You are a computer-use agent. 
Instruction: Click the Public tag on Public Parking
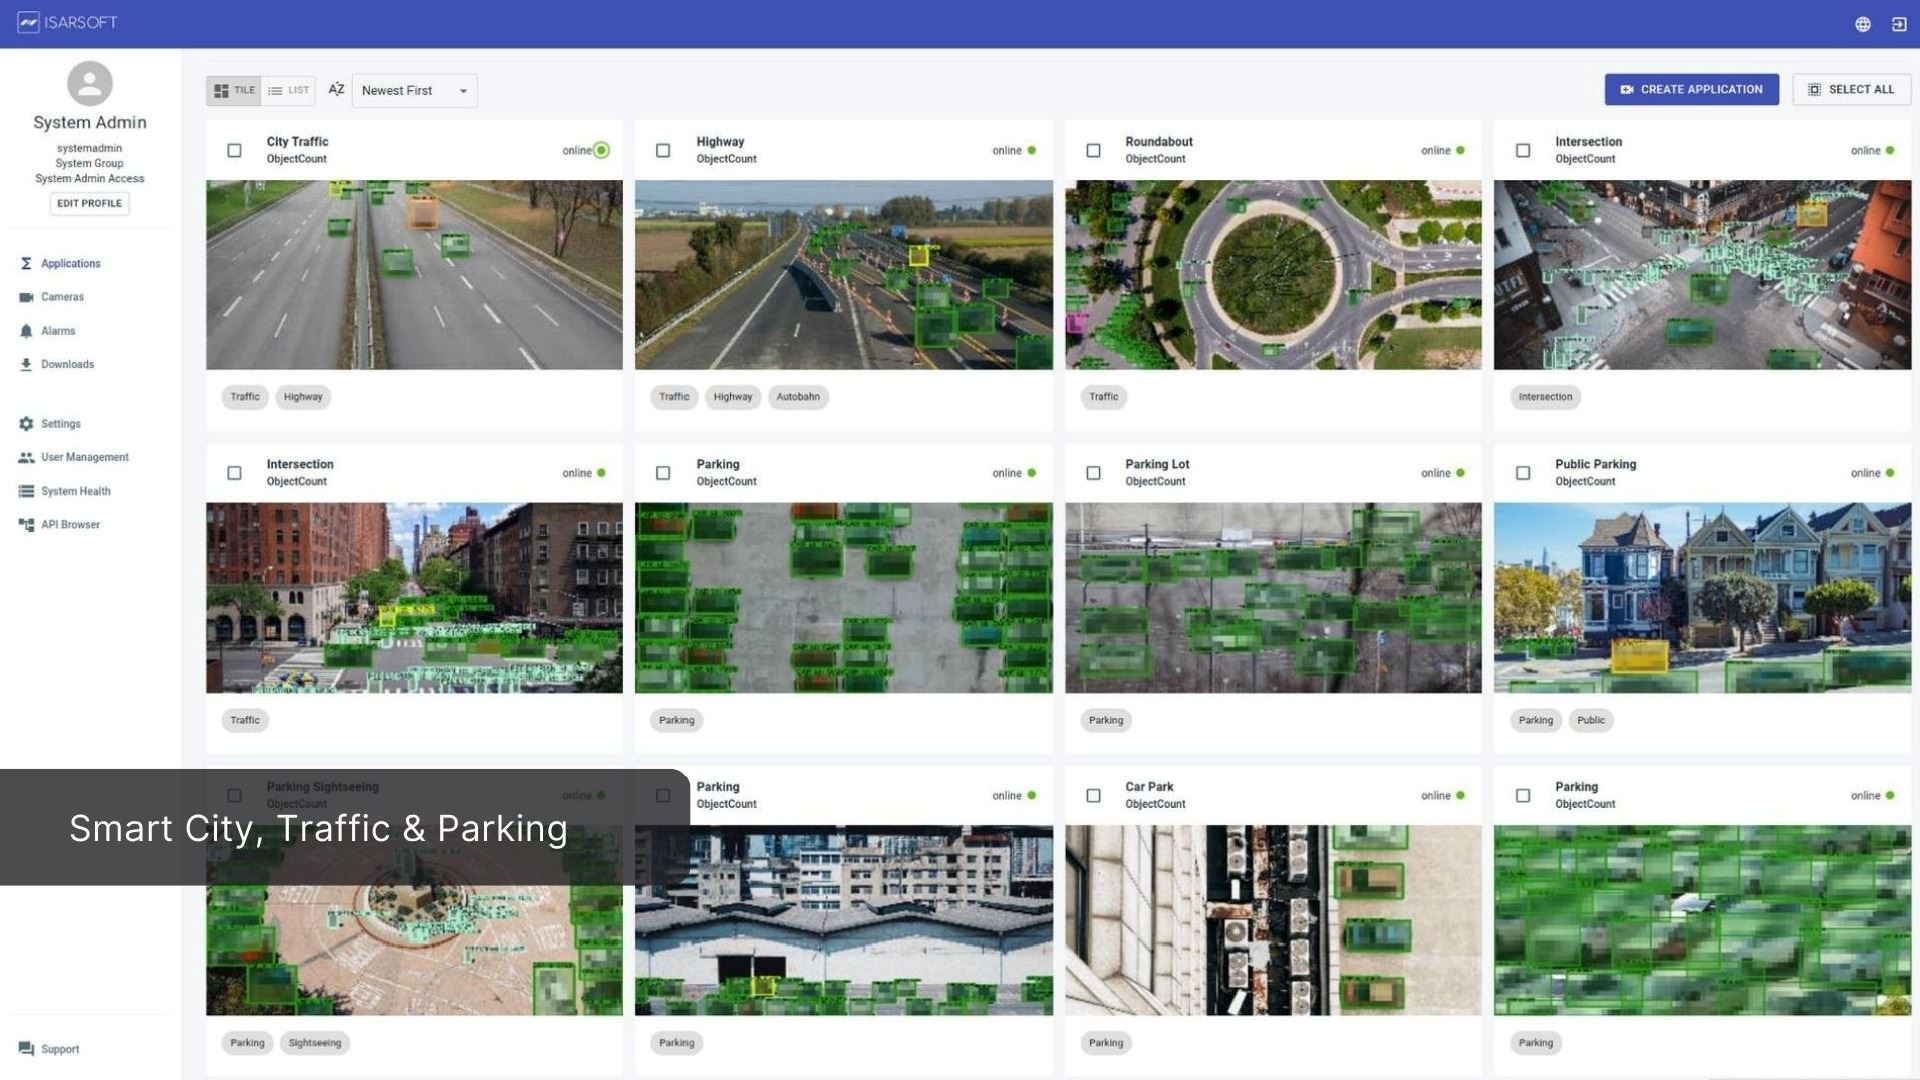(x=1590, y=720)
